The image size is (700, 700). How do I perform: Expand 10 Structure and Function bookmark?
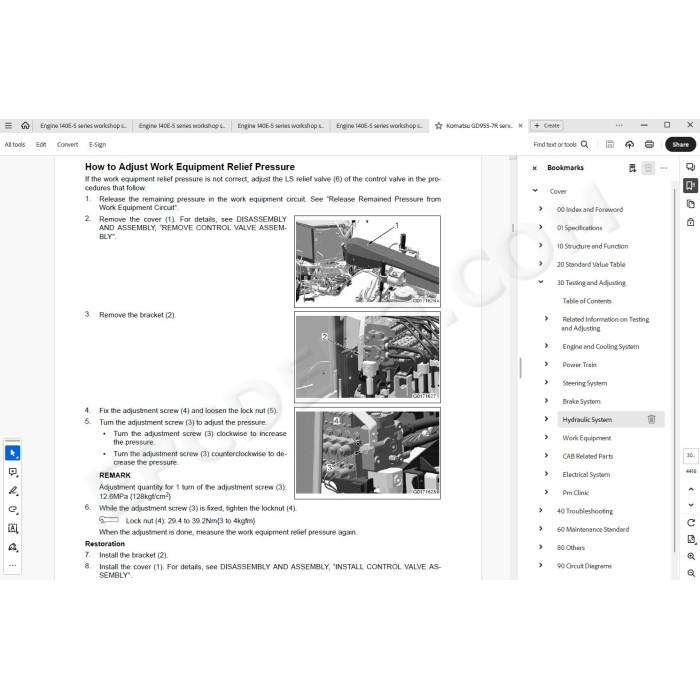(x=541, y=246)
